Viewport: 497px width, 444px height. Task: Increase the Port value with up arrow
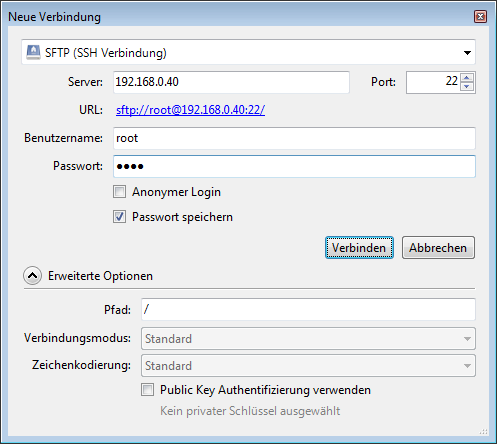click(x=467, y=78)
